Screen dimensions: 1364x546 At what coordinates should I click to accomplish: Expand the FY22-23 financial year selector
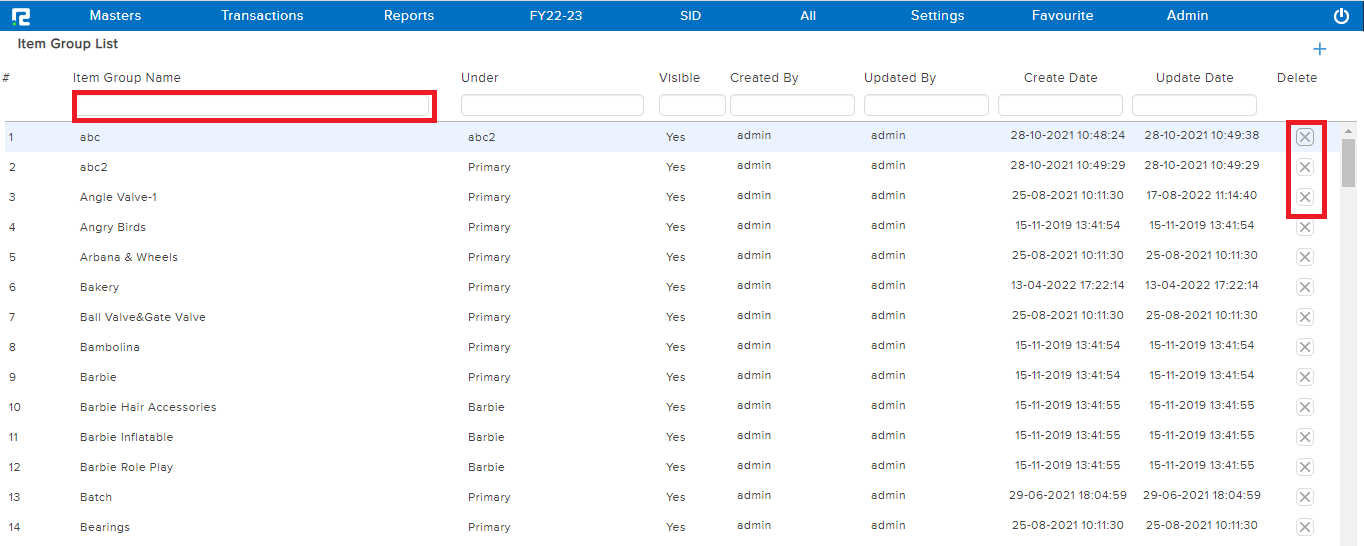pos(556,16)
